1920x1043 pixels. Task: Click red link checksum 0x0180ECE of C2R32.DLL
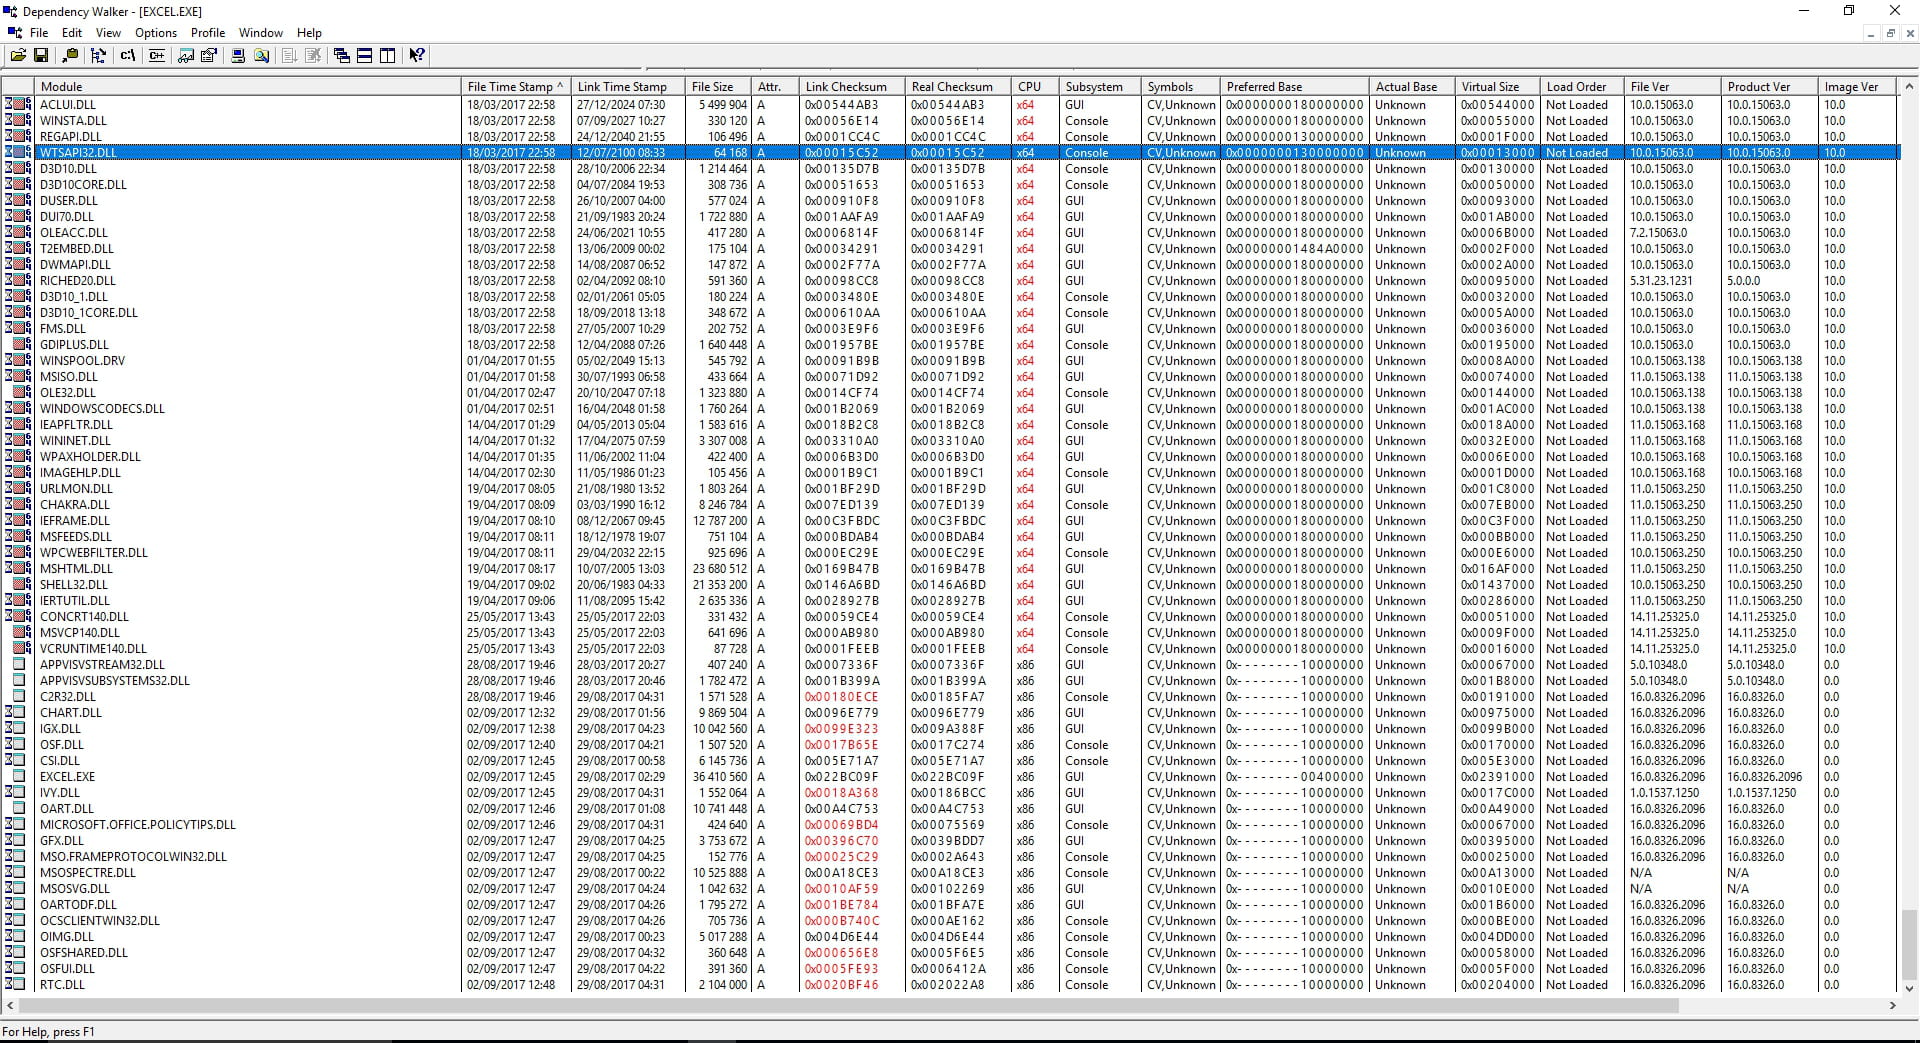pyautogui.click(x=842, y=697)
